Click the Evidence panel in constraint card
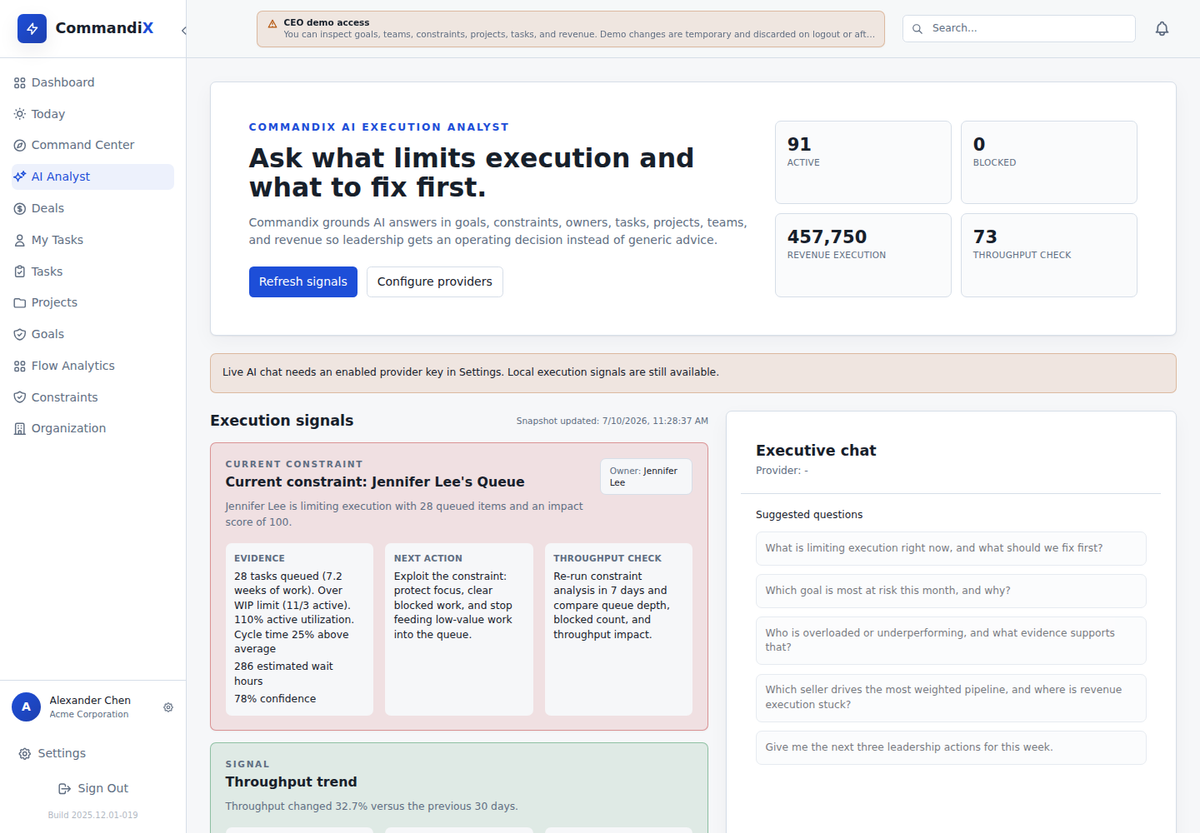Viewport: 1200px width, 833px height. pyautogui.click(x=300, y=629)
